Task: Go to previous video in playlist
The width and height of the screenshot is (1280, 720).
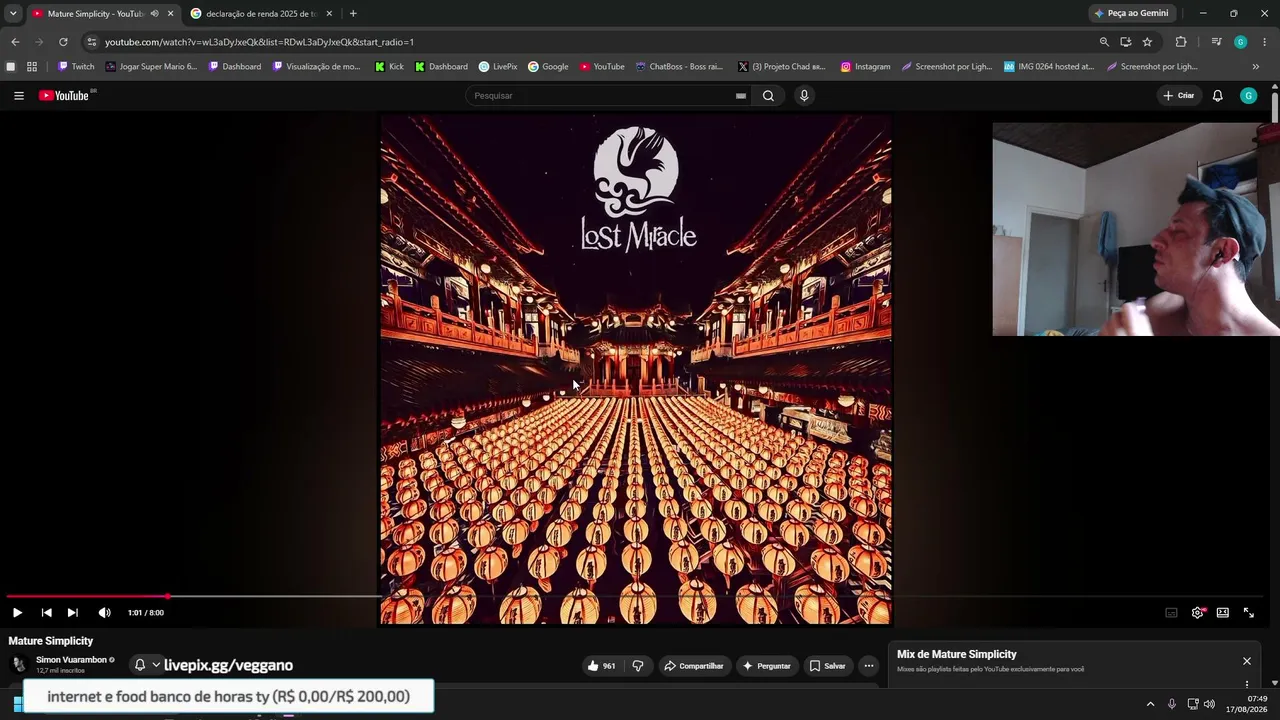Action: click(46, 612)
